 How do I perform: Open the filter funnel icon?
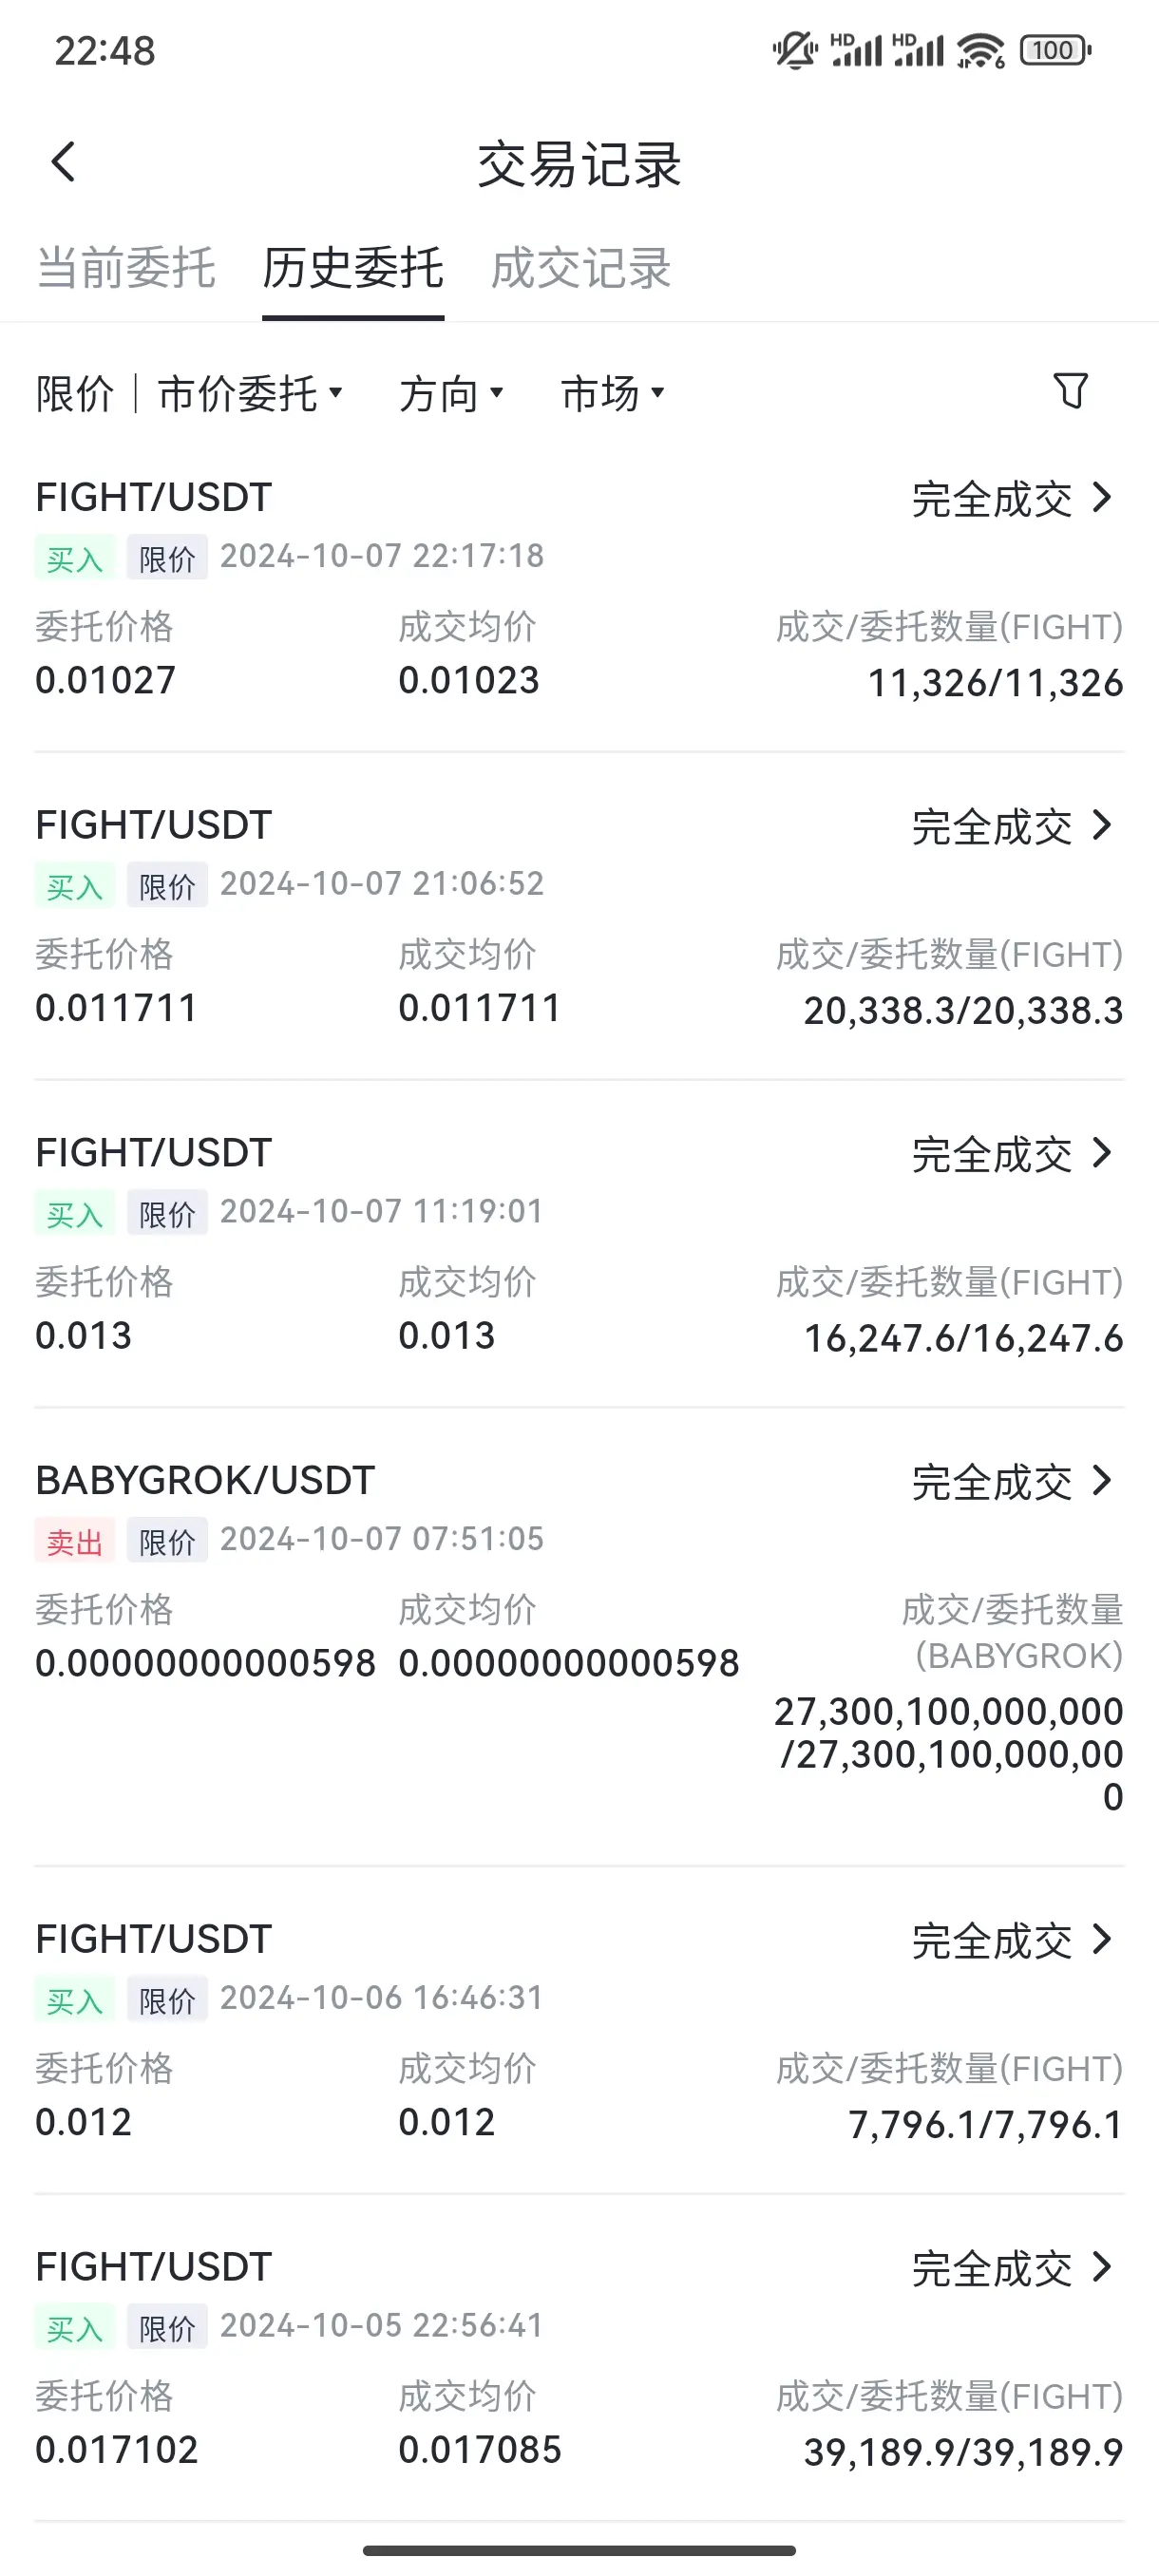point(1070,391)
